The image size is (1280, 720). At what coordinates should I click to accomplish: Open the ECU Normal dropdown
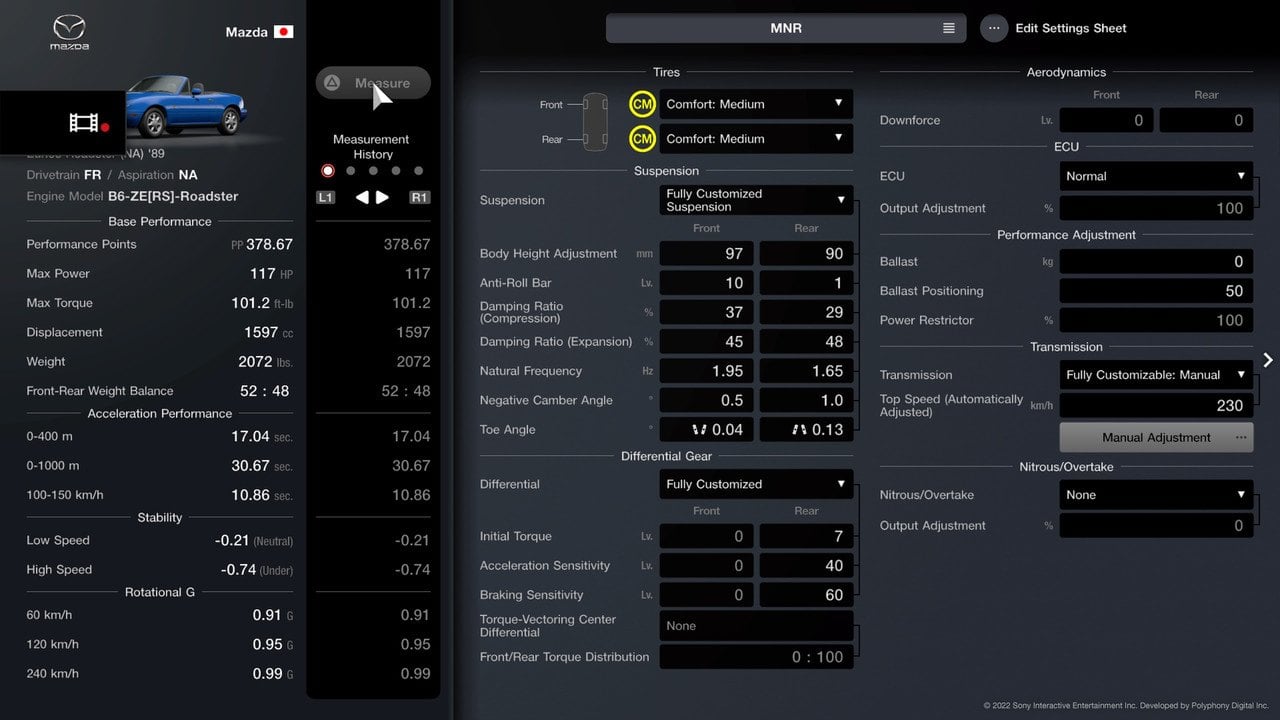1156,176
